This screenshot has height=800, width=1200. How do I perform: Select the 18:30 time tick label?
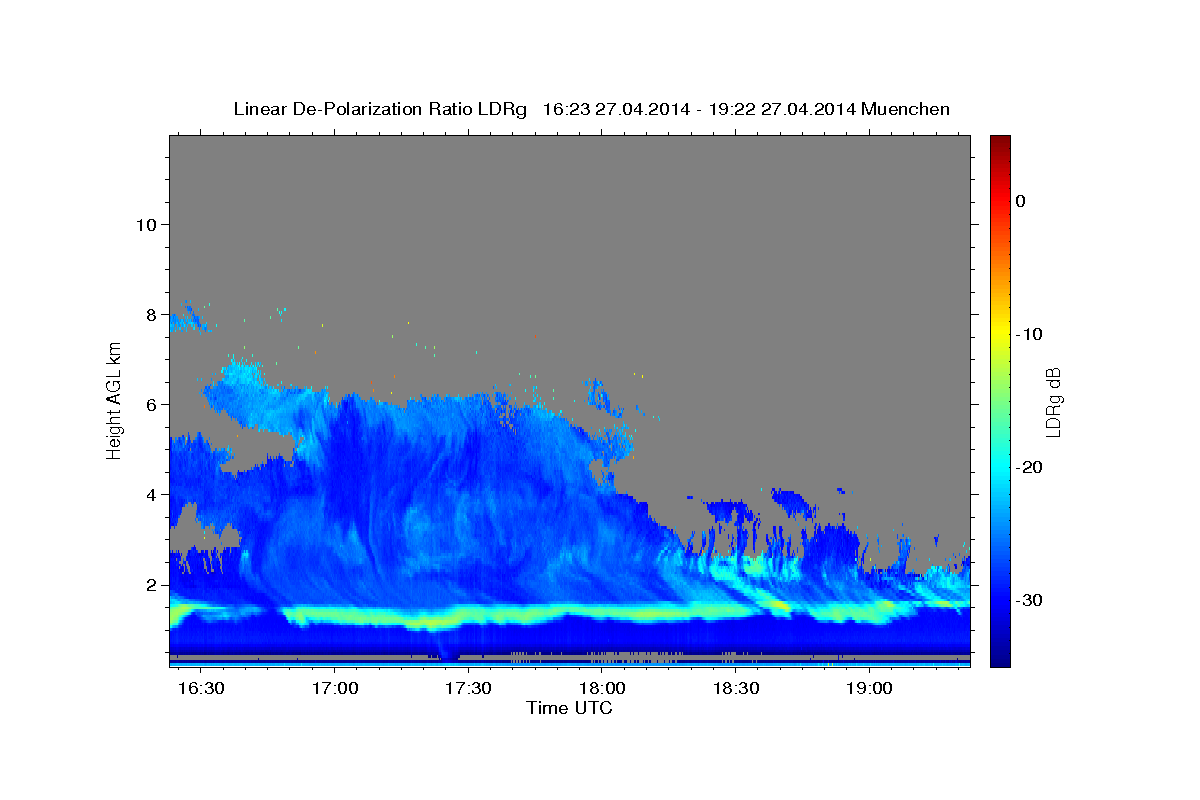pyautogui.click(x=735, y=690)
